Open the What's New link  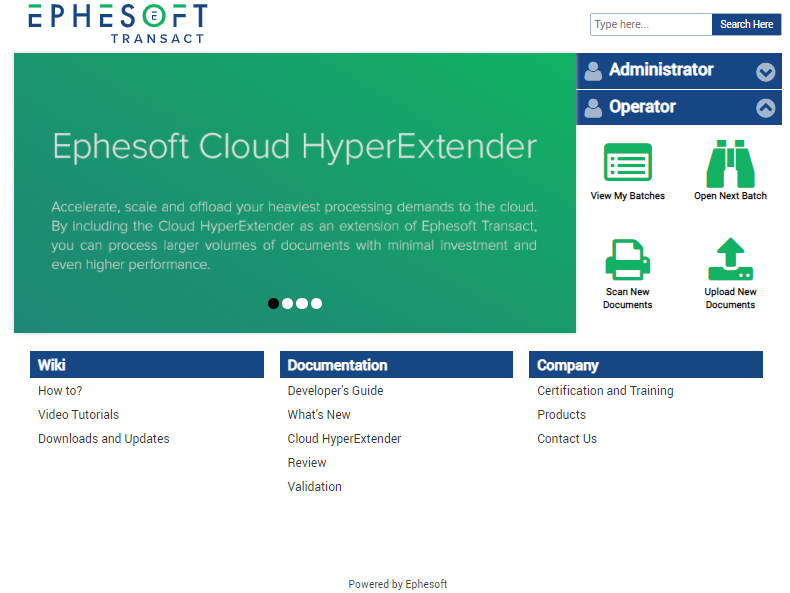(x=318, y=415)
